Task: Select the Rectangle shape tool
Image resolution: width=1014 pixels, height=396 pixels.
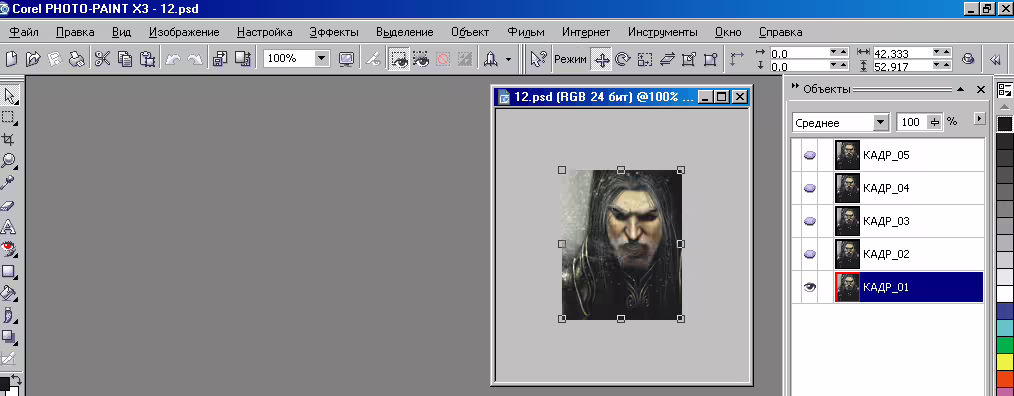Action: (9, 271)
